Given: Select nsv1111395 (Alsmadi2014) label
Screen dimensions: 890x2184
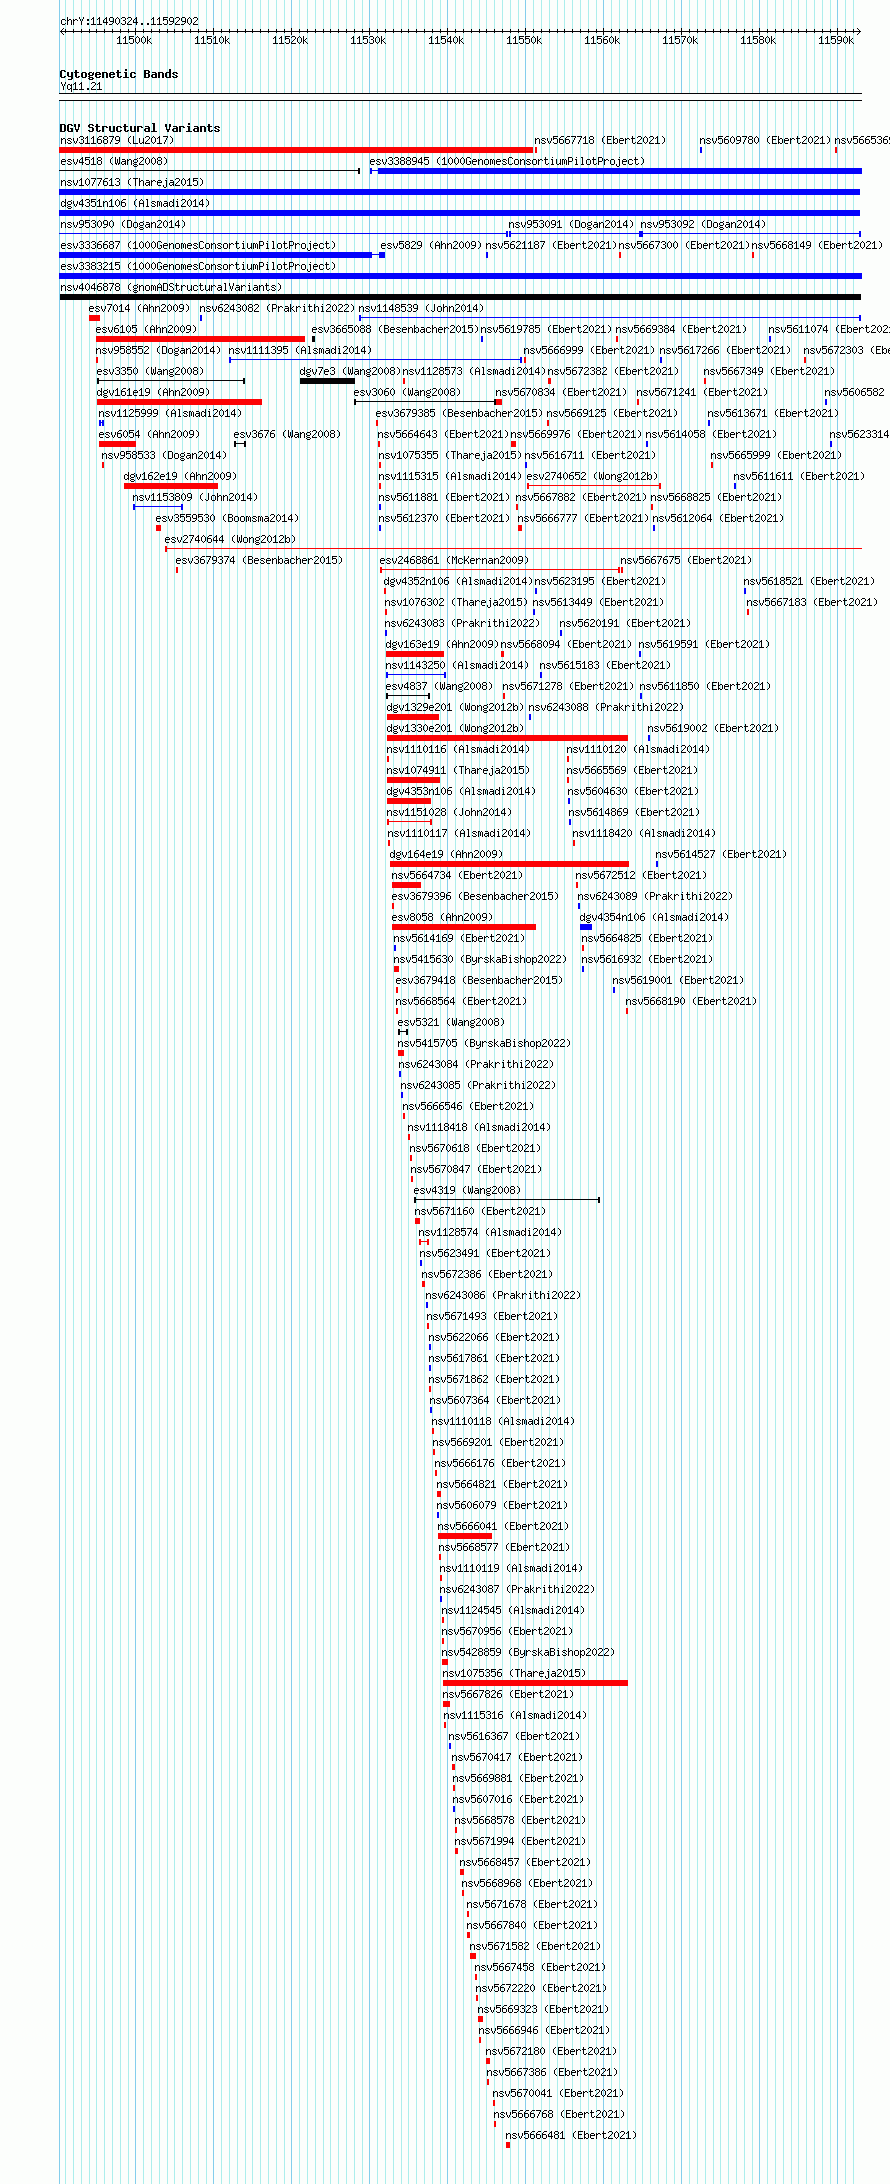Looking at the screenshot, I should pyautogui.click(x=300, y=350).
